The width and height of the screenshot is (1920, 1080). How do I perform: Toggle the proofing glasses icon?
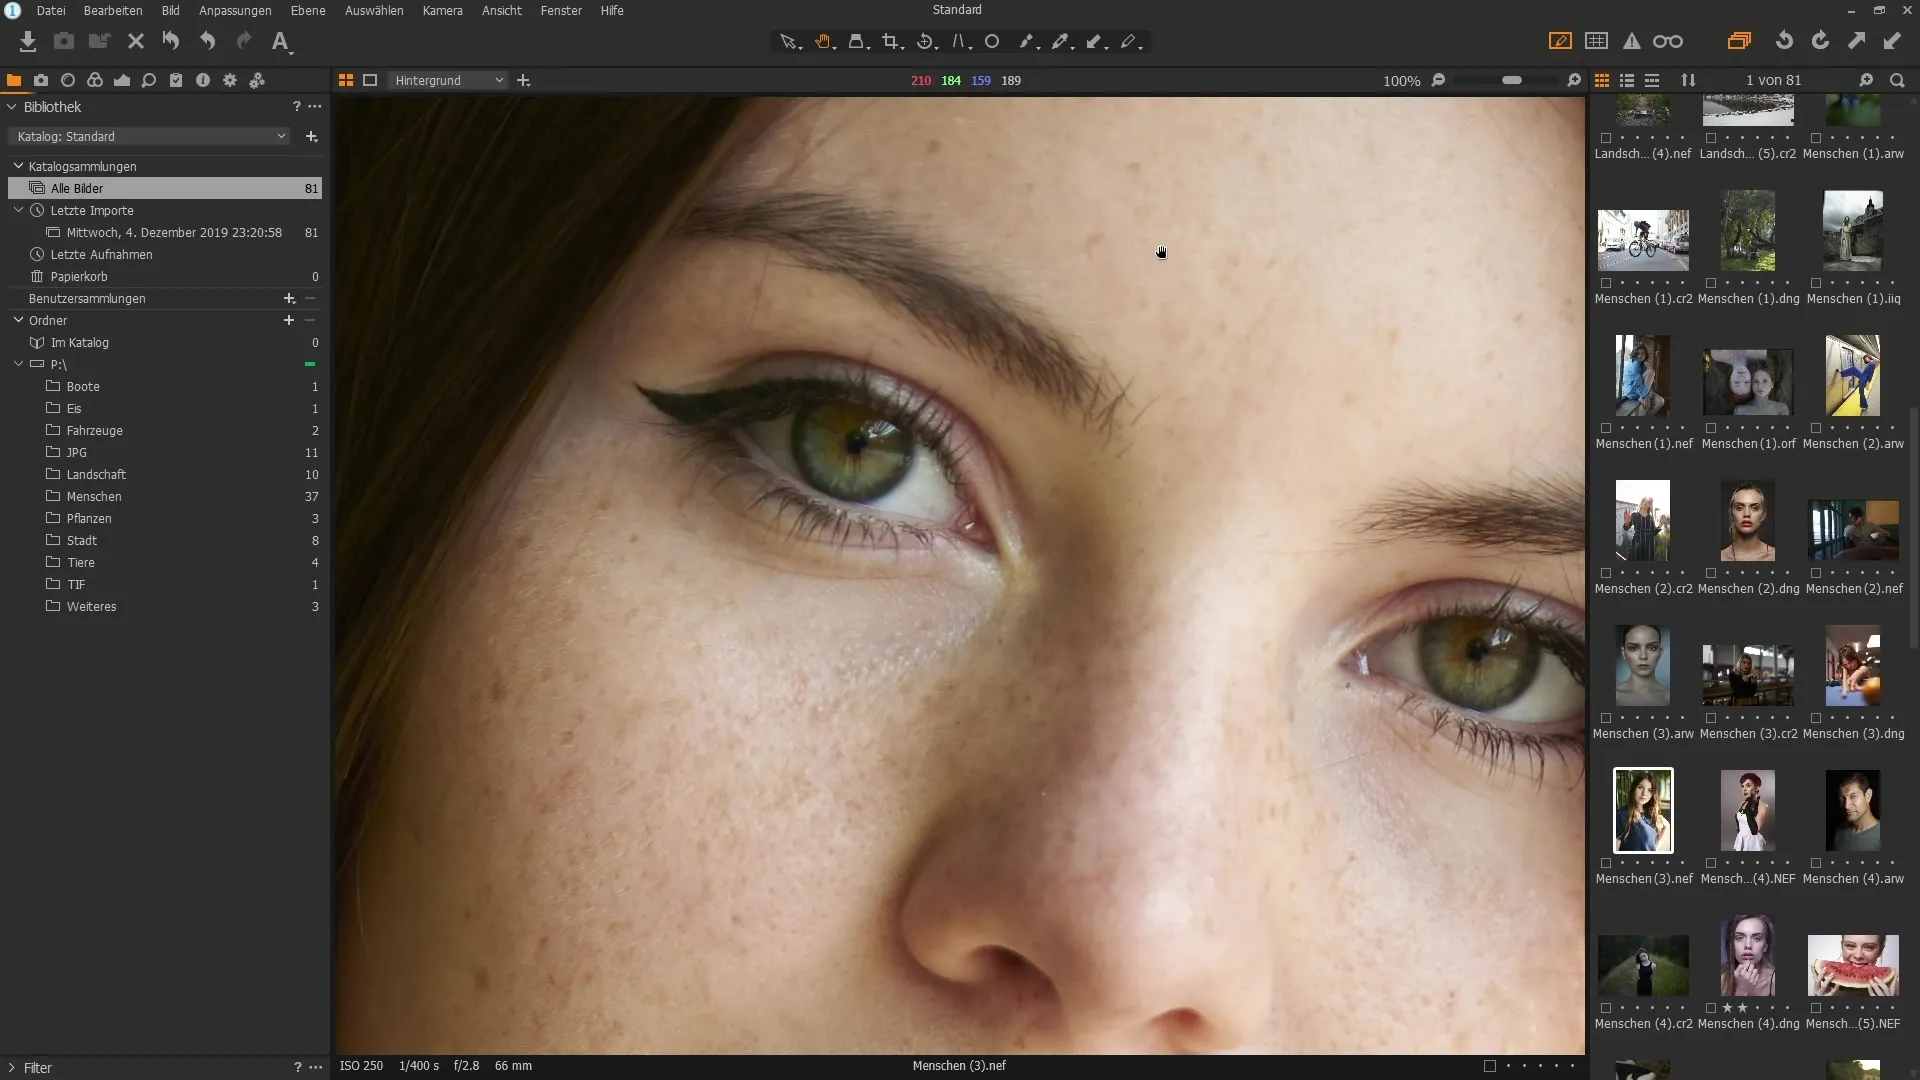(1668, 41)
